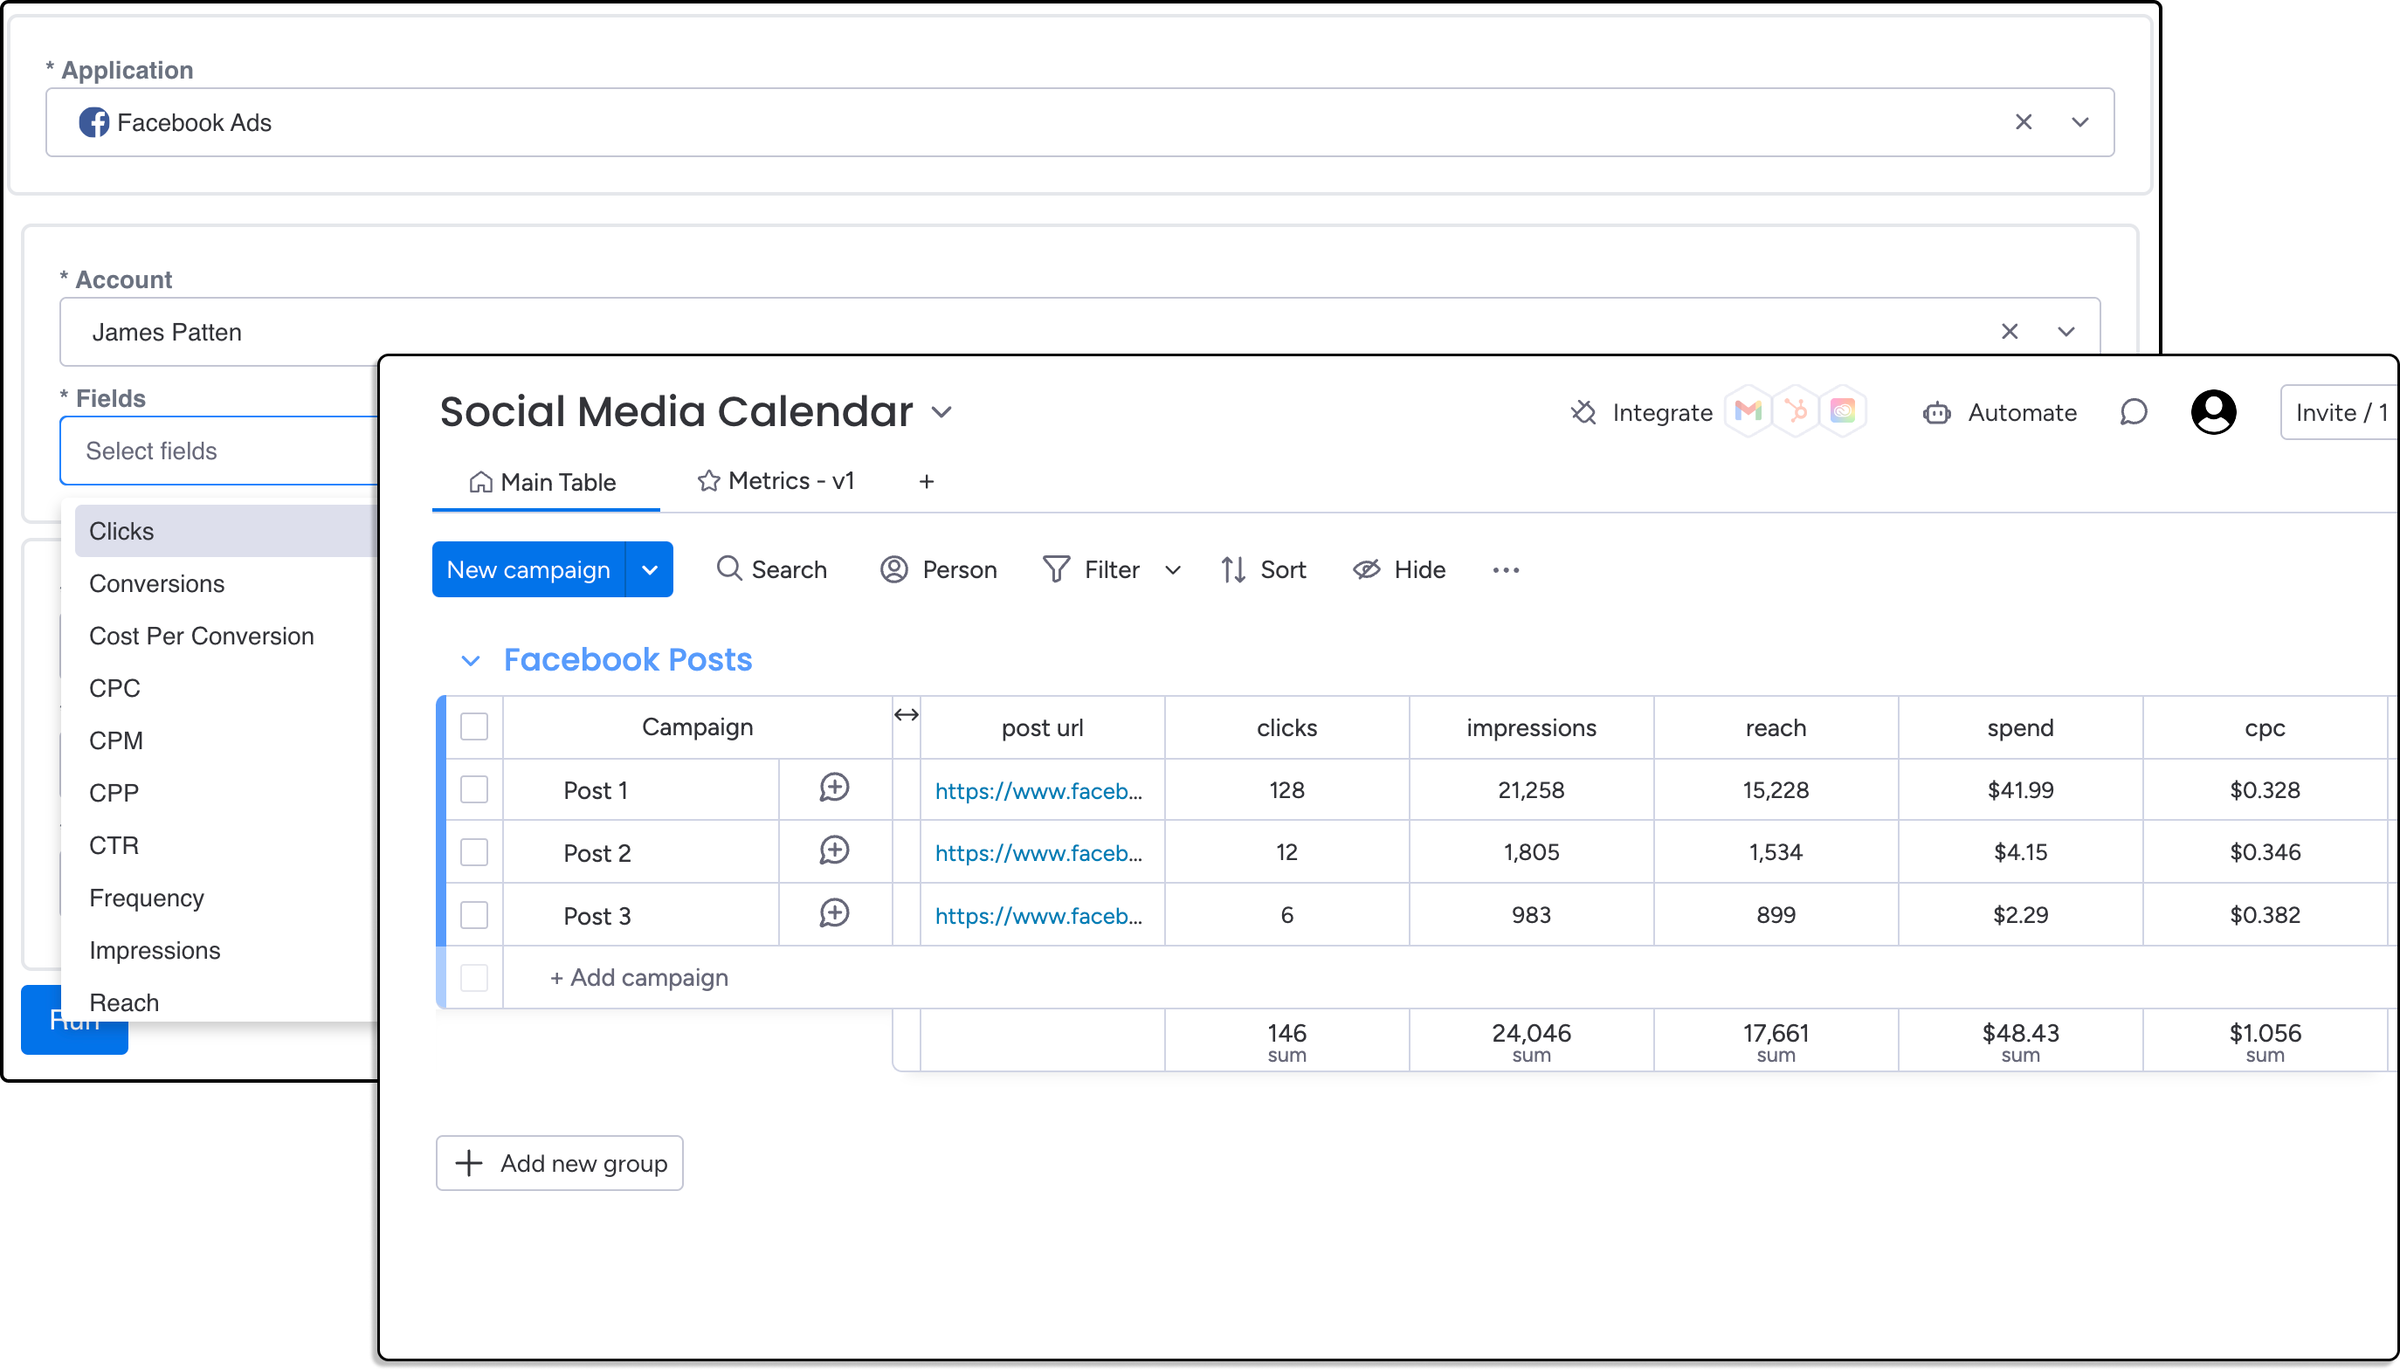Click Sort in the board toolbar
2400x1370 pixels.
1263,569
